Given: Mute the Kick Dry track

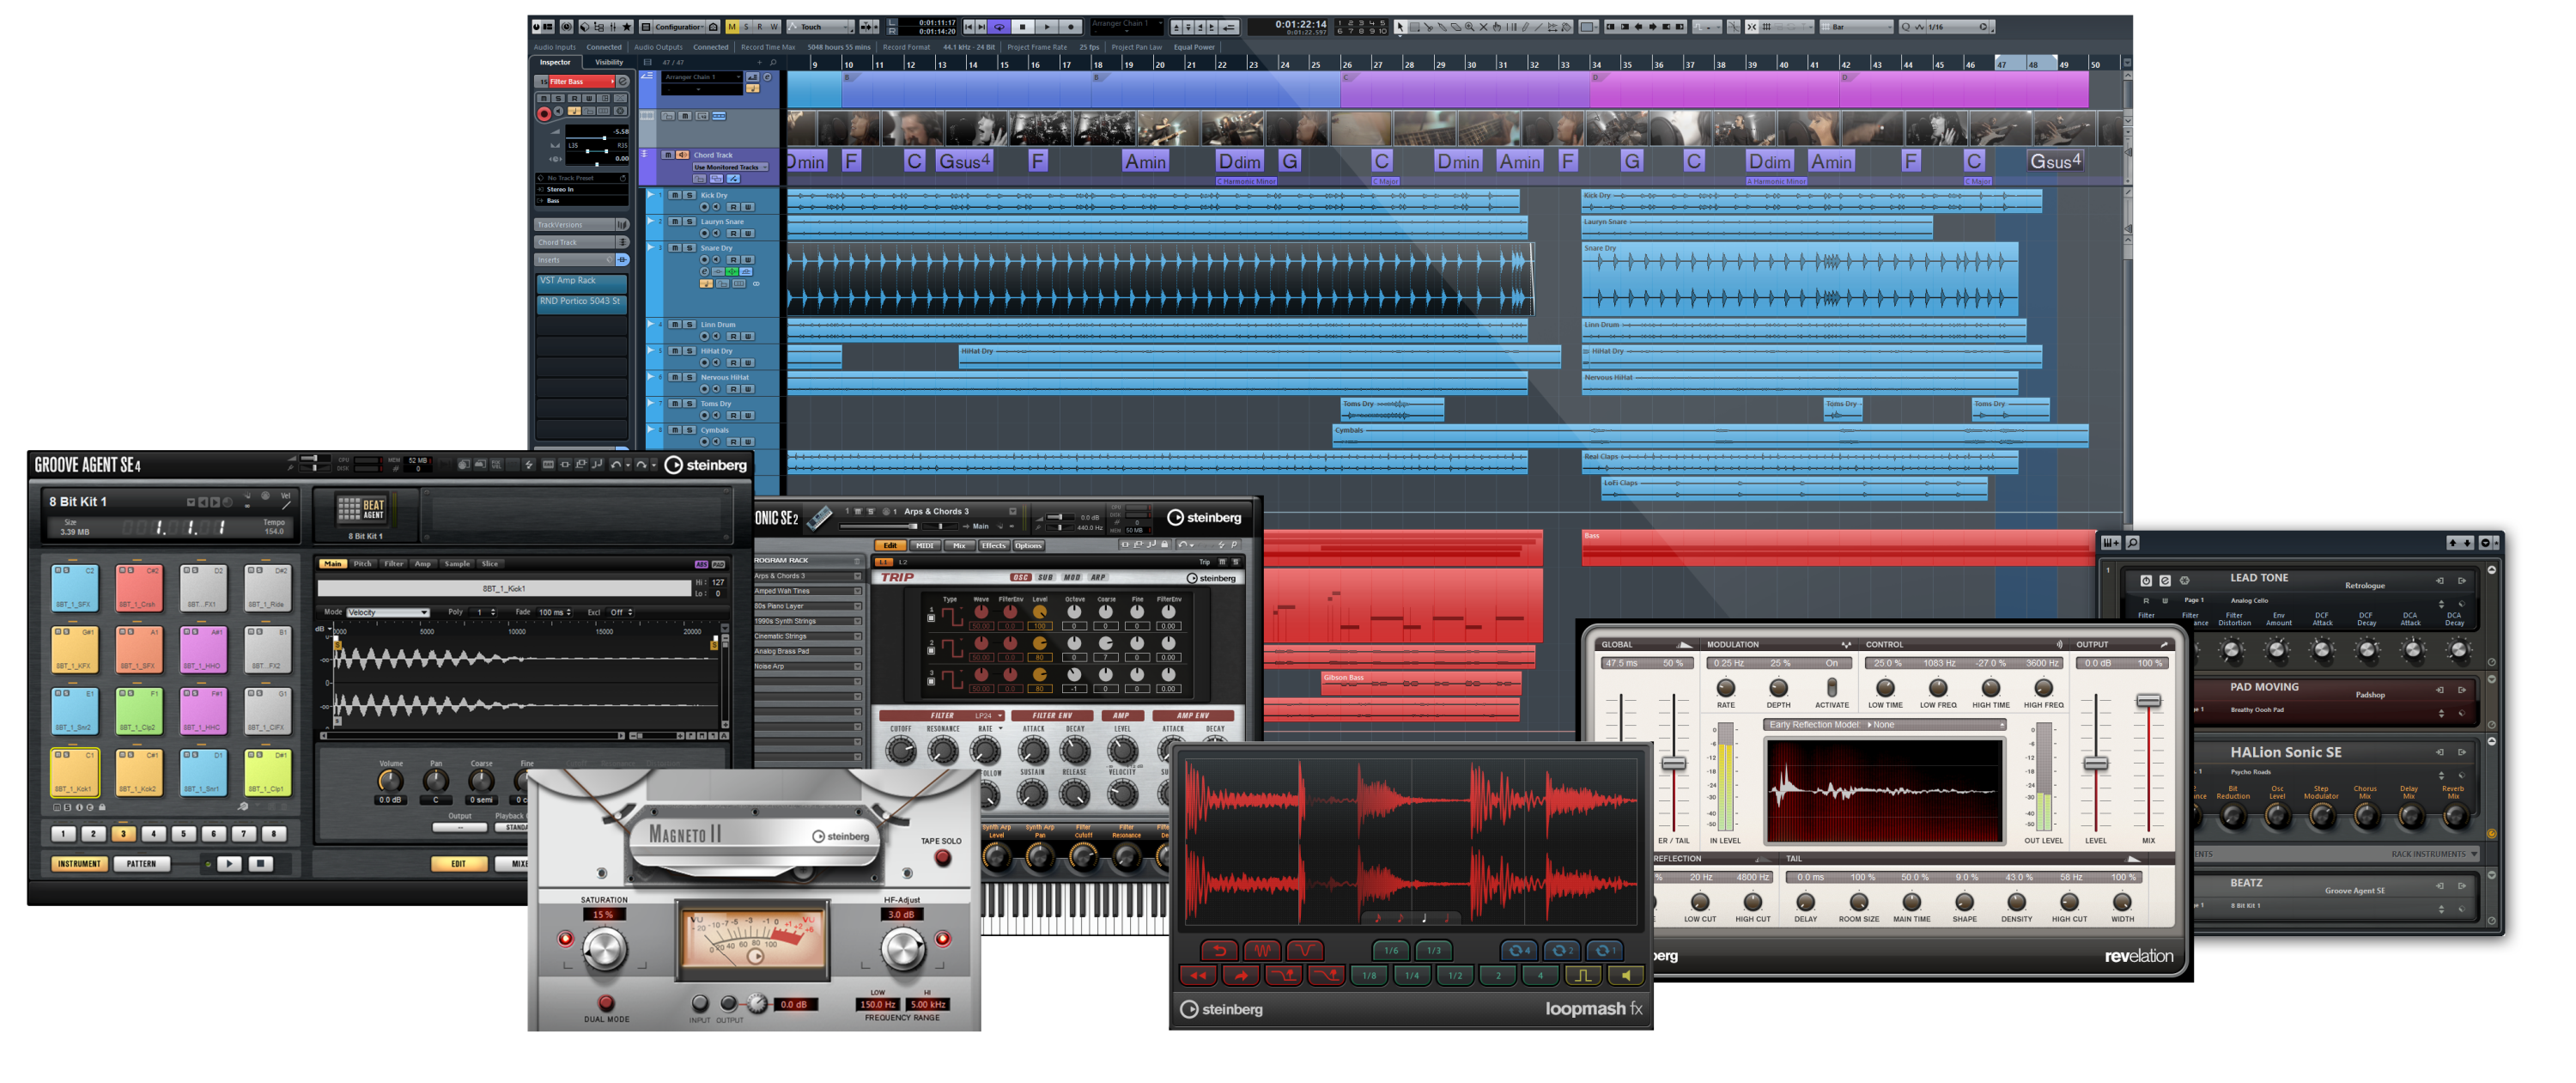Looking at the screenshot, I should pos(676,195).
